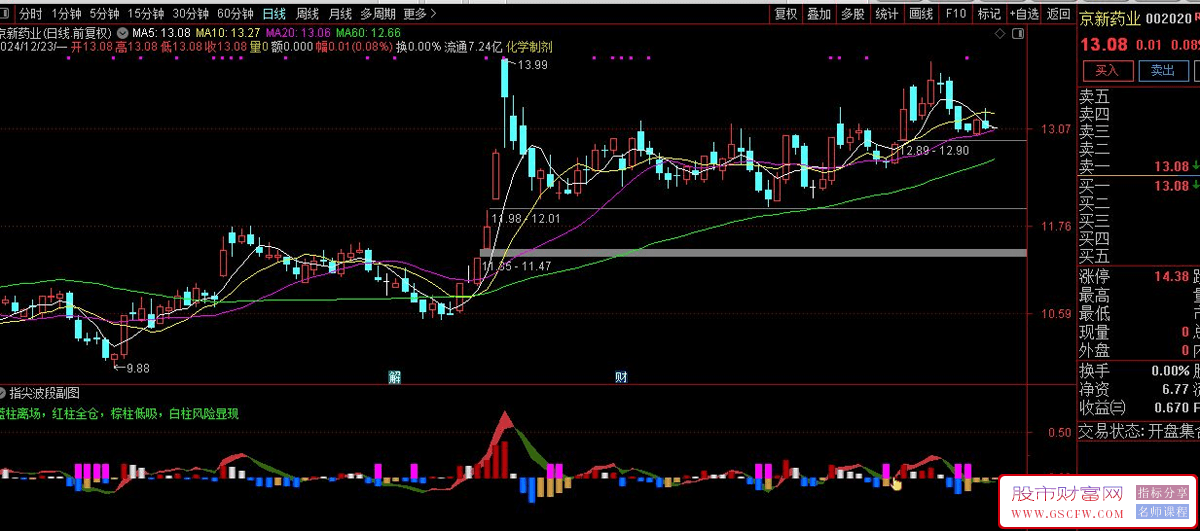Viewport: 1200px width, 531px height.
Task: Open the 统计 statistics tool
Action: pyautogui.click(x=886, y=14)
